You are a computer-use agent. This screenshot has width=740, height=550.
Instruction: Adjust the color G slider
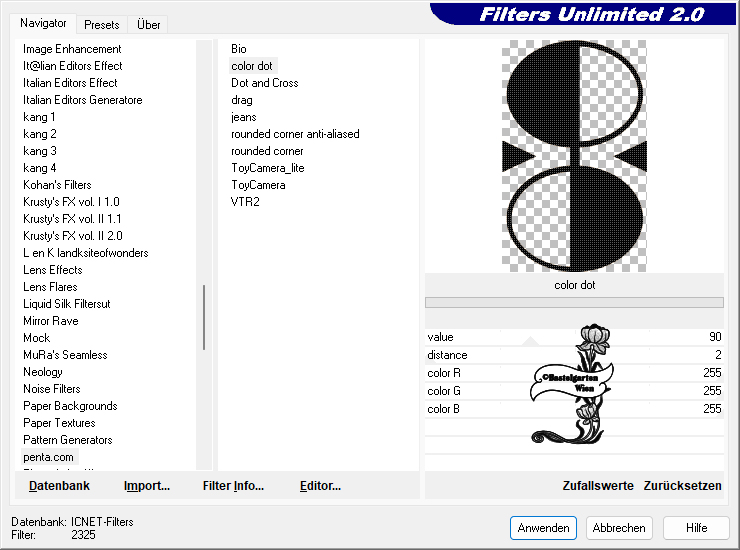click(574, 391)
